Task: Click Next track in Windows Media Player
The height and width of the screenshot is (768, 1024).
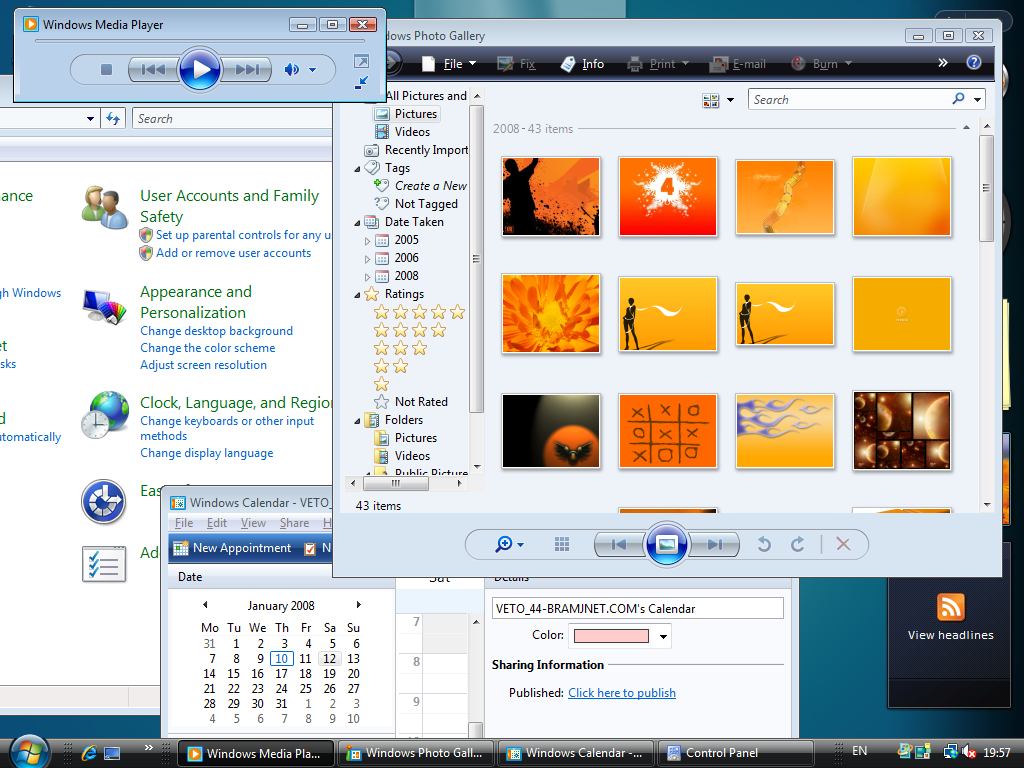Action: pyautogui.click(x=247, y=69)
